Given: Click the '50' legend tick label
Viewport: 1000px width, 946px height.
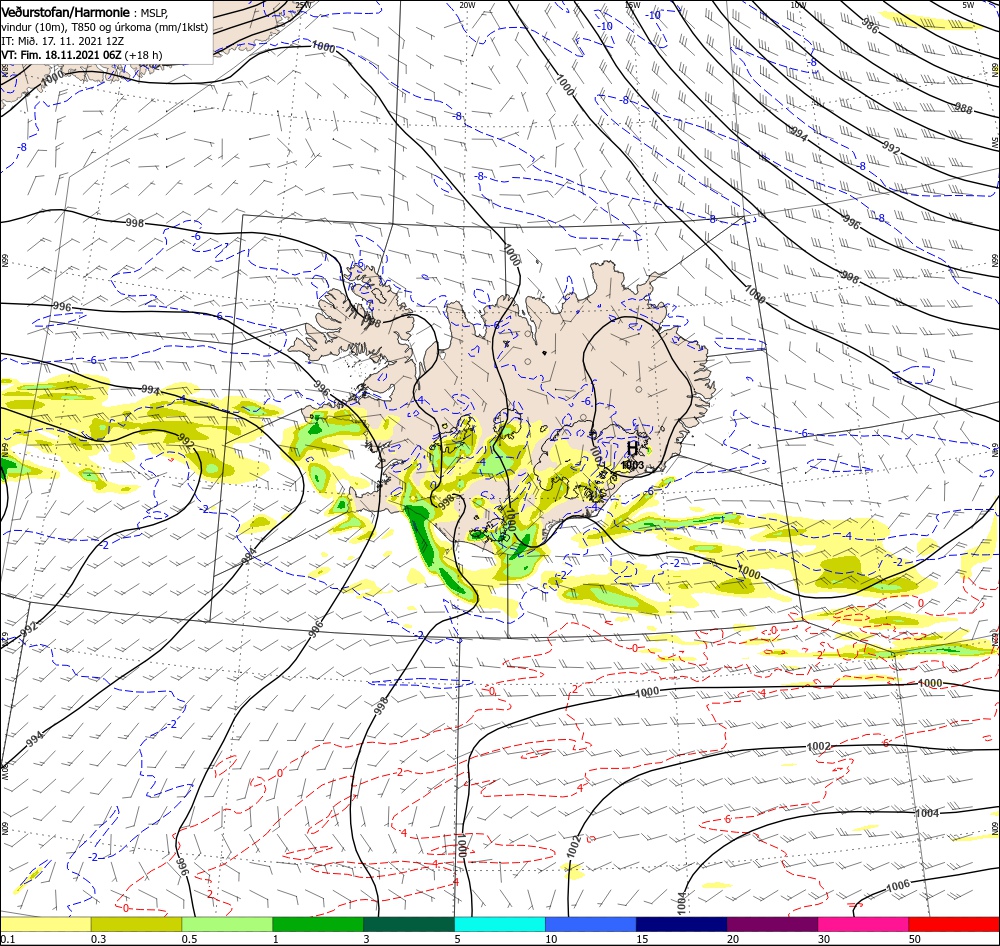Looking at the screenshot, I should point(915,939).
